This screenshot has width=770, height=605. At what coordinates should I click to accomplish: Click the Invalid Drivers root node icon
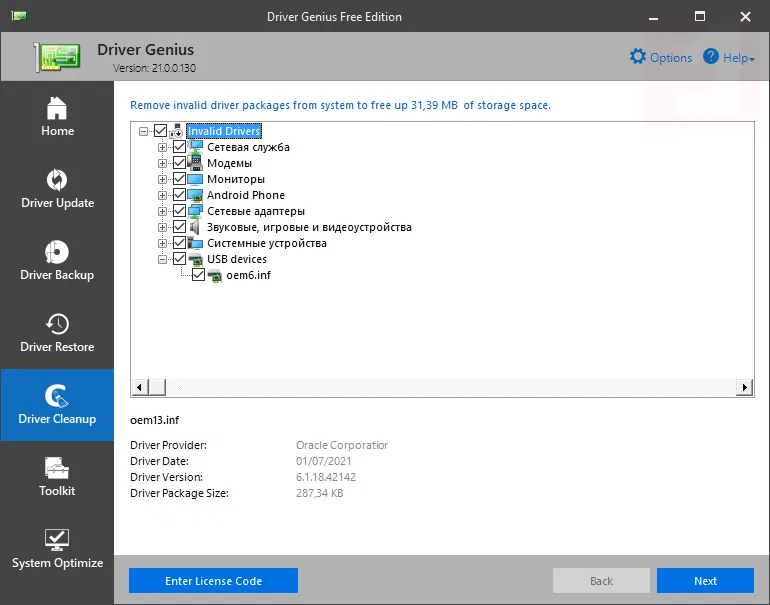click(x=177, y=131)
